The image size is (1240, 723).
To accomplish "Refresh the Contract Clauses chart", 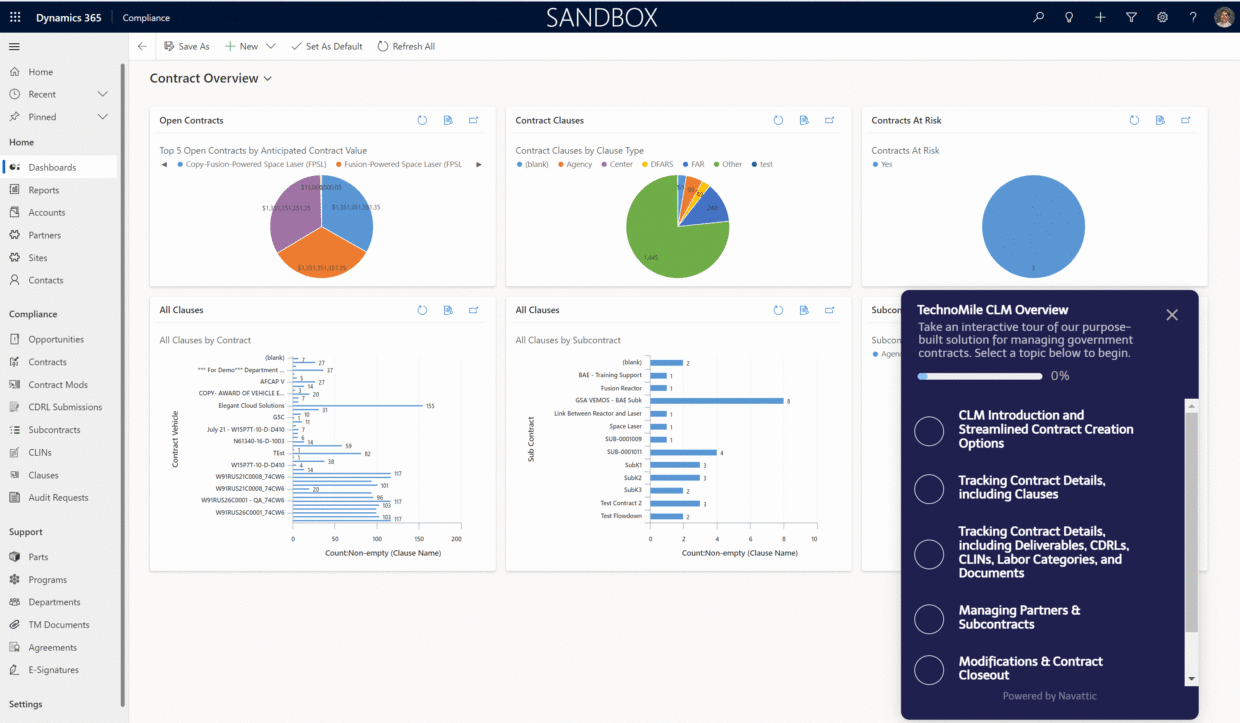I will tap(778, 120).
